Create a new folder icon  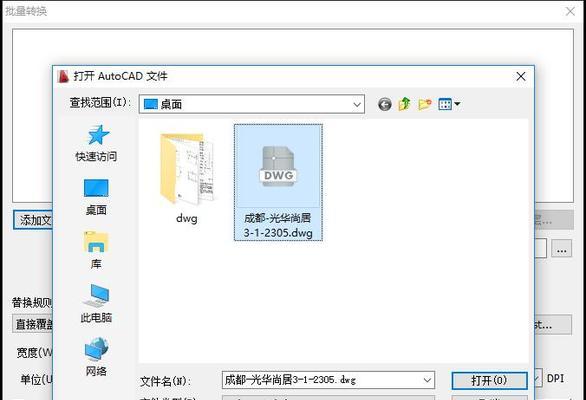pyautogui.click(x=425, y=104)
